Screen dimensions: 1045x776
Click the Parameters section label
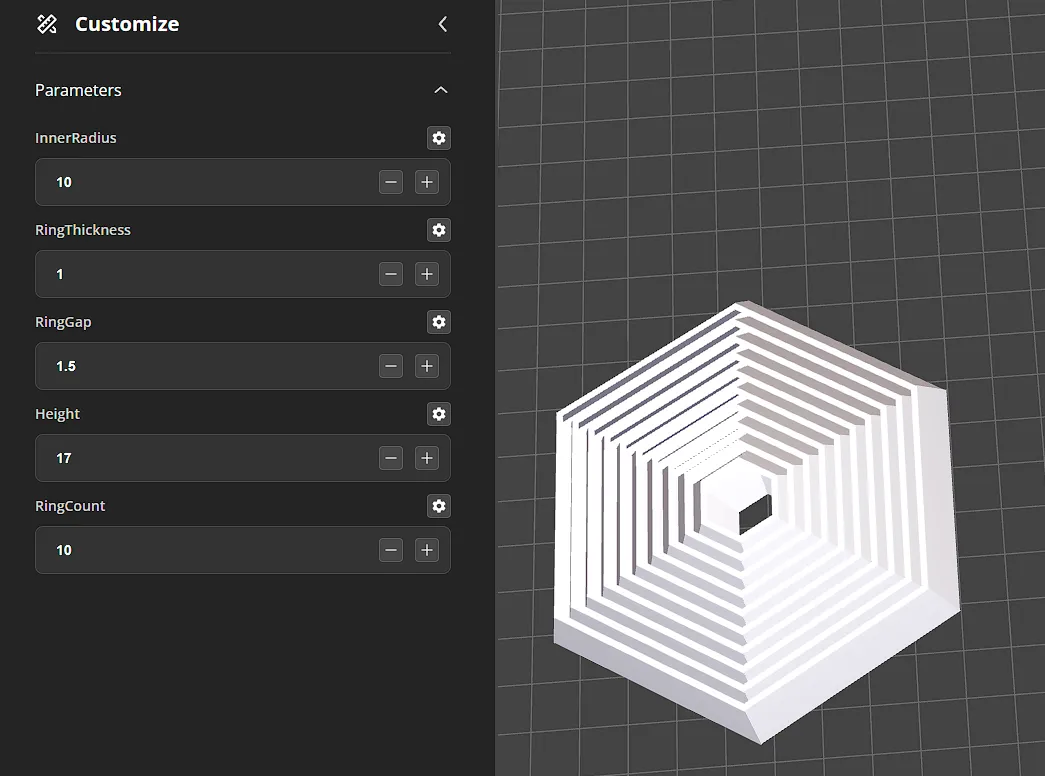click(x=78, y=90)
